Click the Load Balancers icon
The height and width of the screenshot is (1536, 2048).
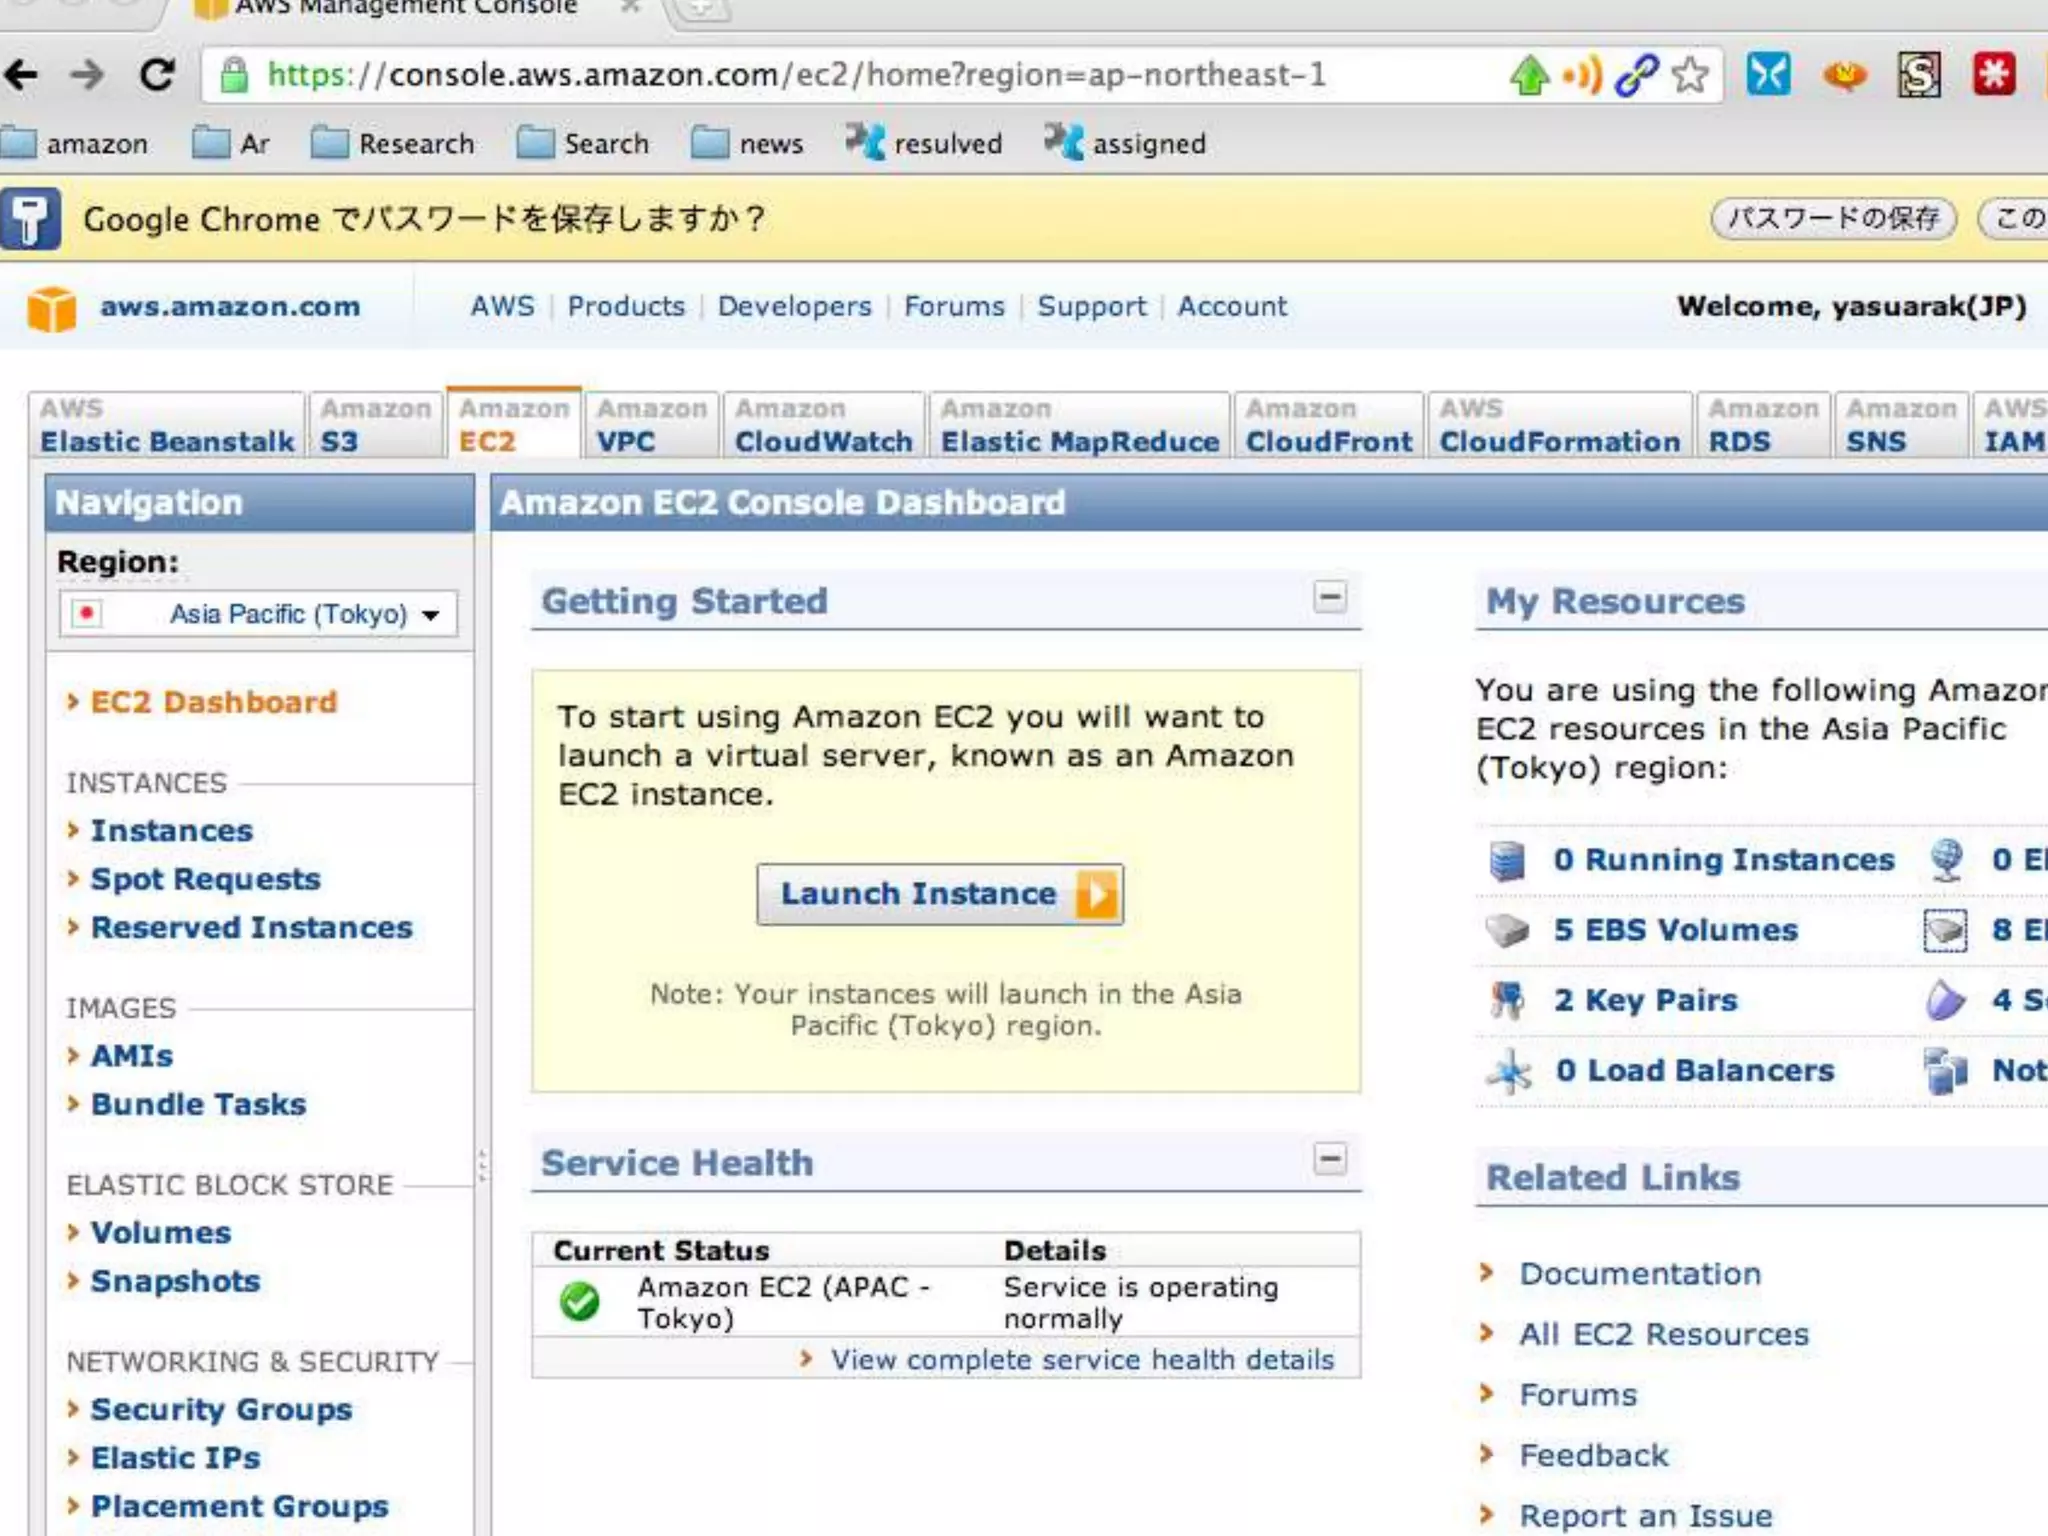click(1509, 1071)
